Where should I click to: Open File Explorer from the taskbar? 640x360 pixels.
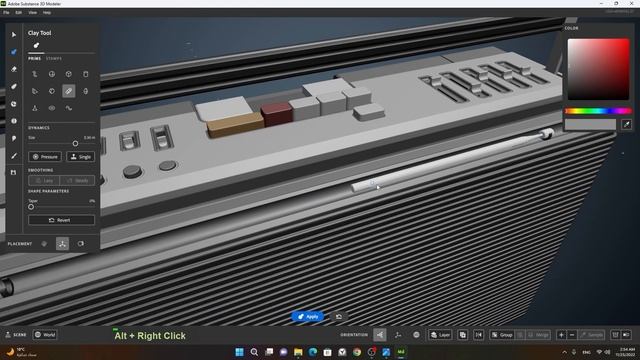(x=298, y=352)
